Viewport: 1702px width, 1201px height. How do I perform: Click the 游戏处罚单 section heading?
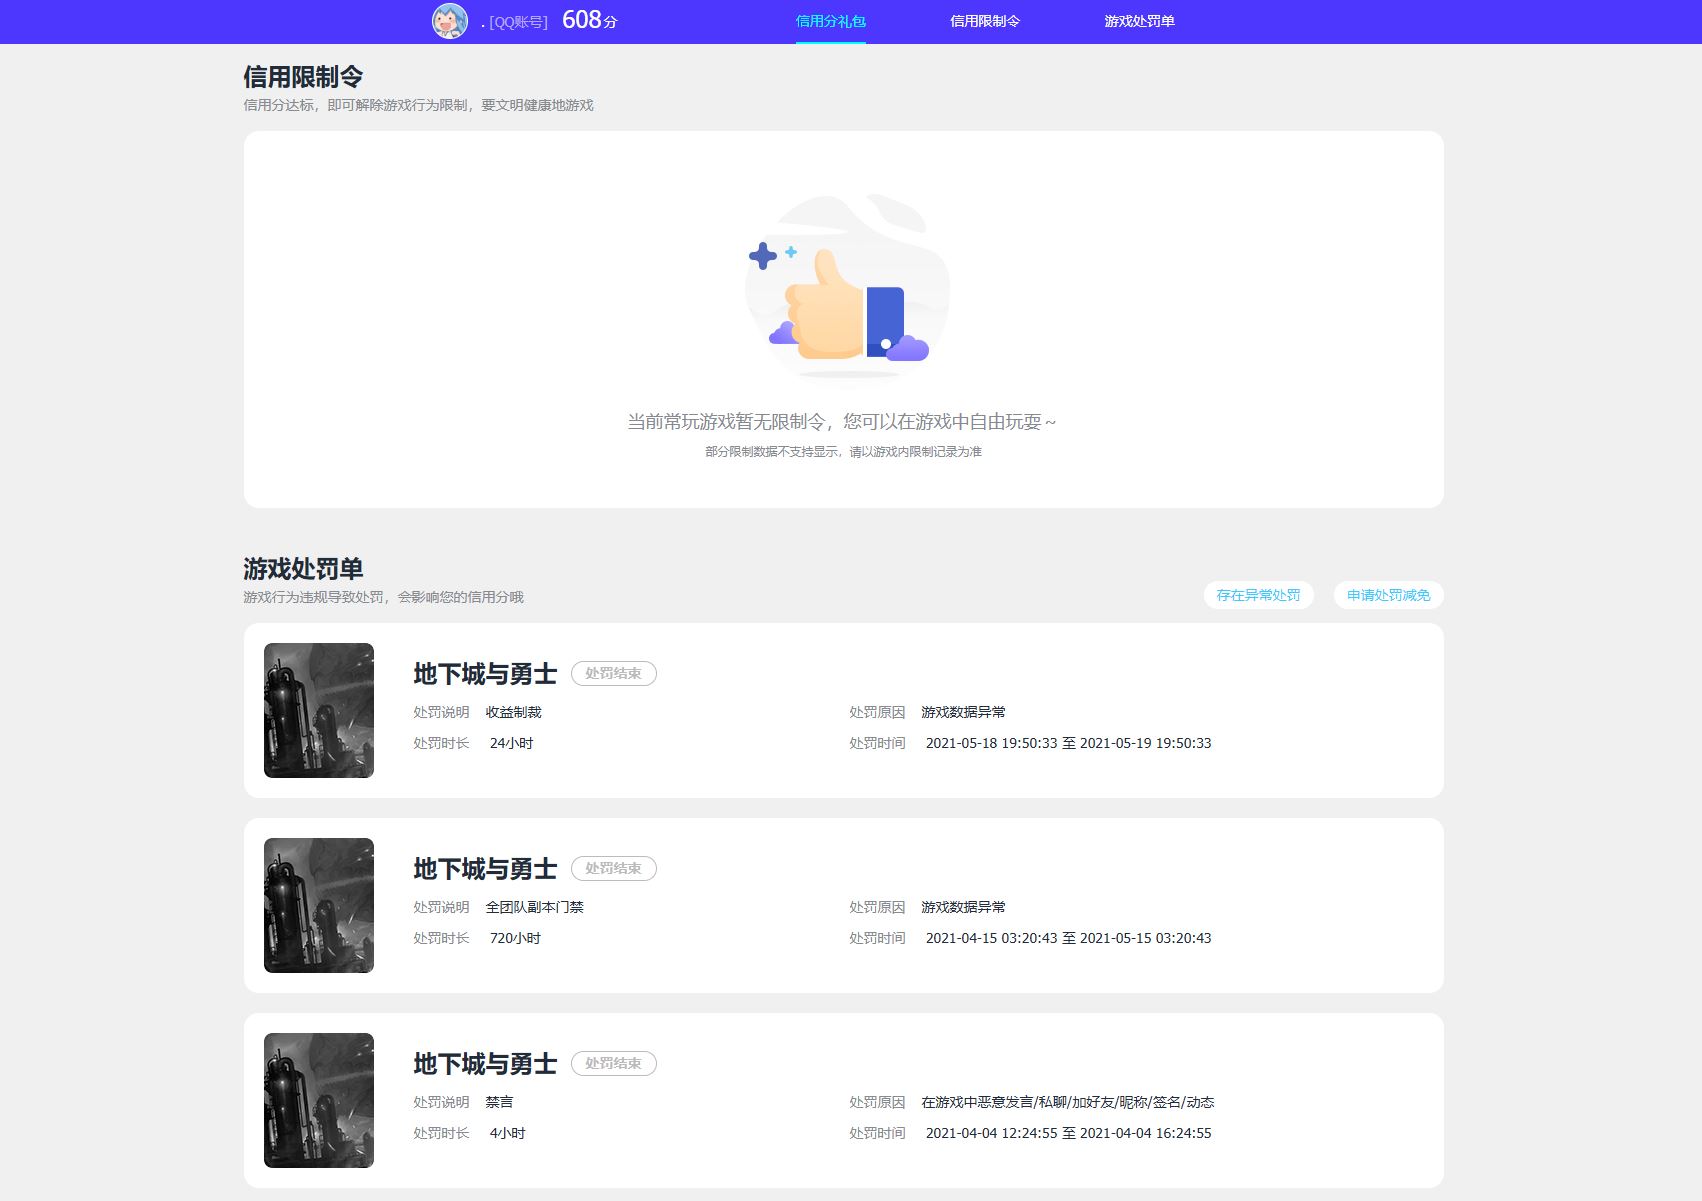(303, 568)
